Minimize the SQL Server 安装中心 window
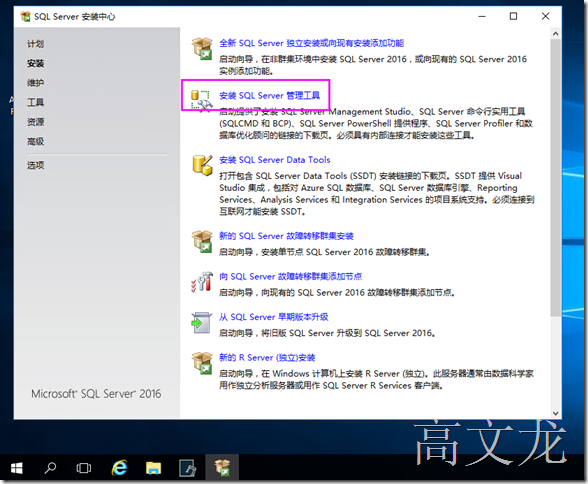Image resolution: width=588 pixels, height=484 pixels. [482, 16]
